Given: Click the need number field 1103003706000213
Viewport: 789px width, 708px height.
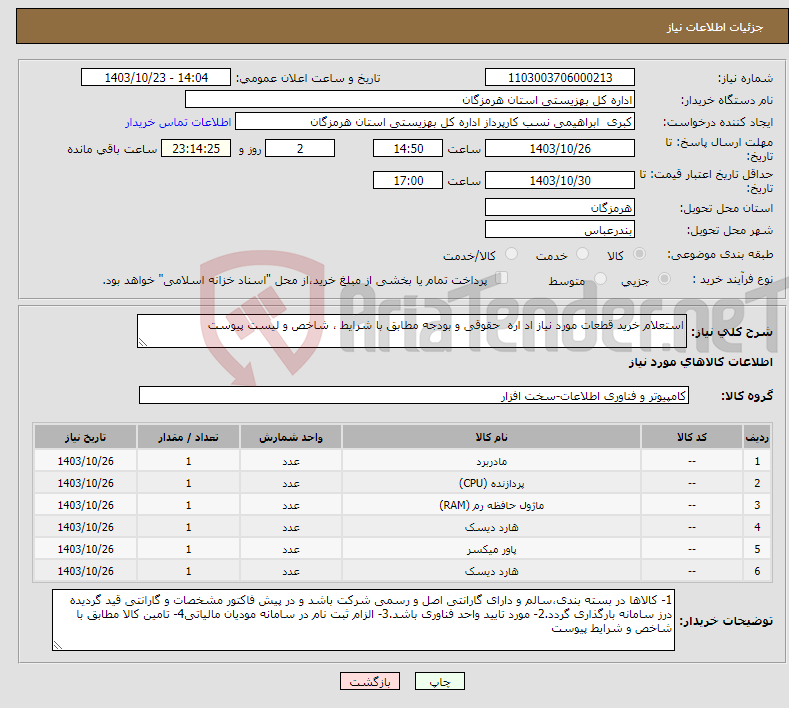Looking at the screenshot, I should tap(560, 77).
